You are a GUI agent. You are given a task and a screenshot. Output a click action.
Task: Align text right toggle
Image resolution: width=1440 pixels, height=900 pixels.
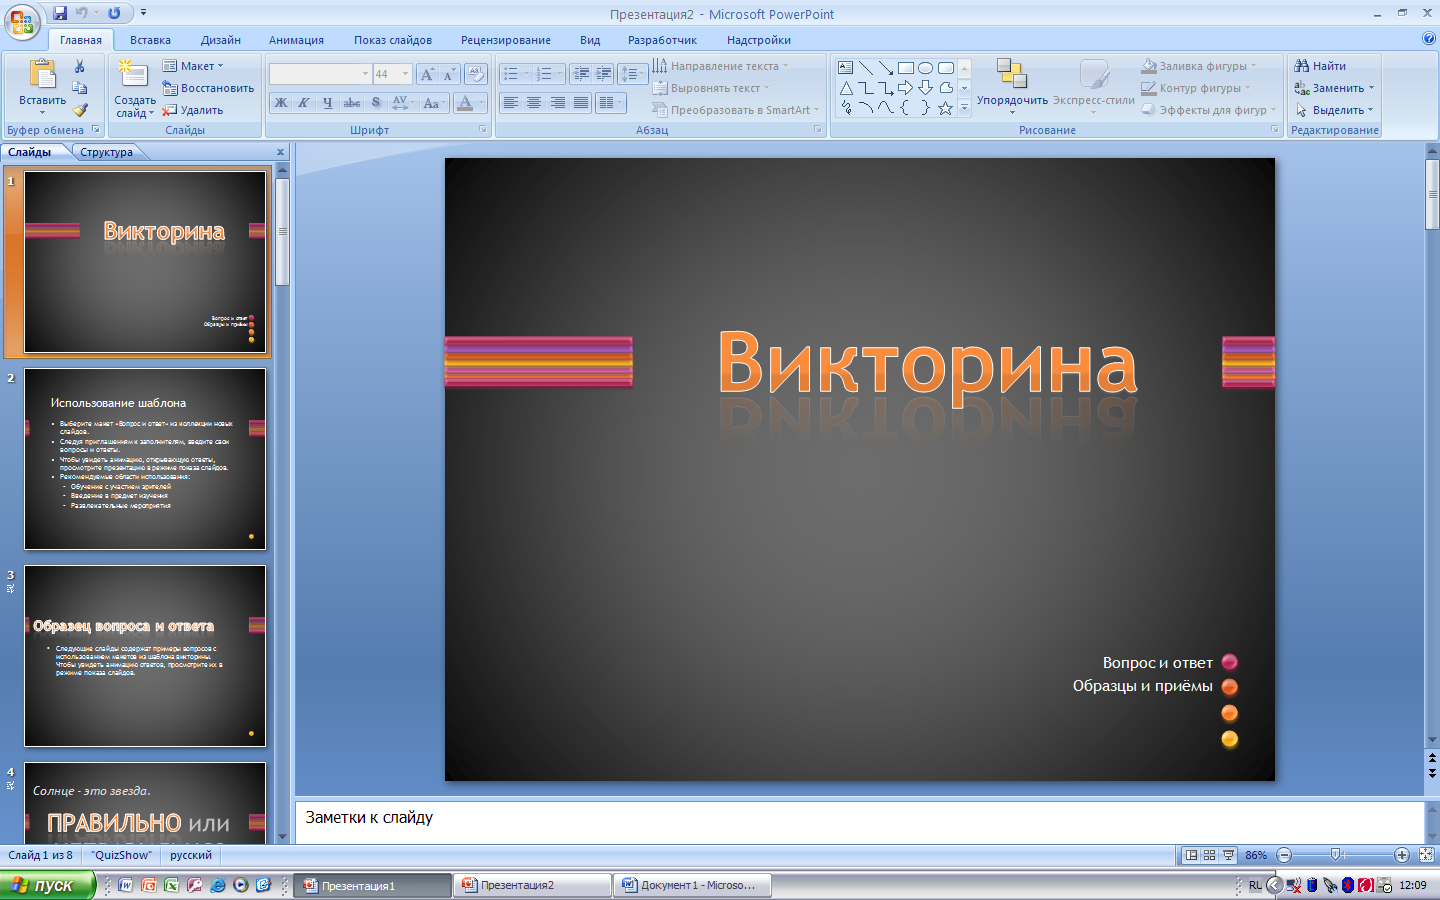[x=557, y=103]
